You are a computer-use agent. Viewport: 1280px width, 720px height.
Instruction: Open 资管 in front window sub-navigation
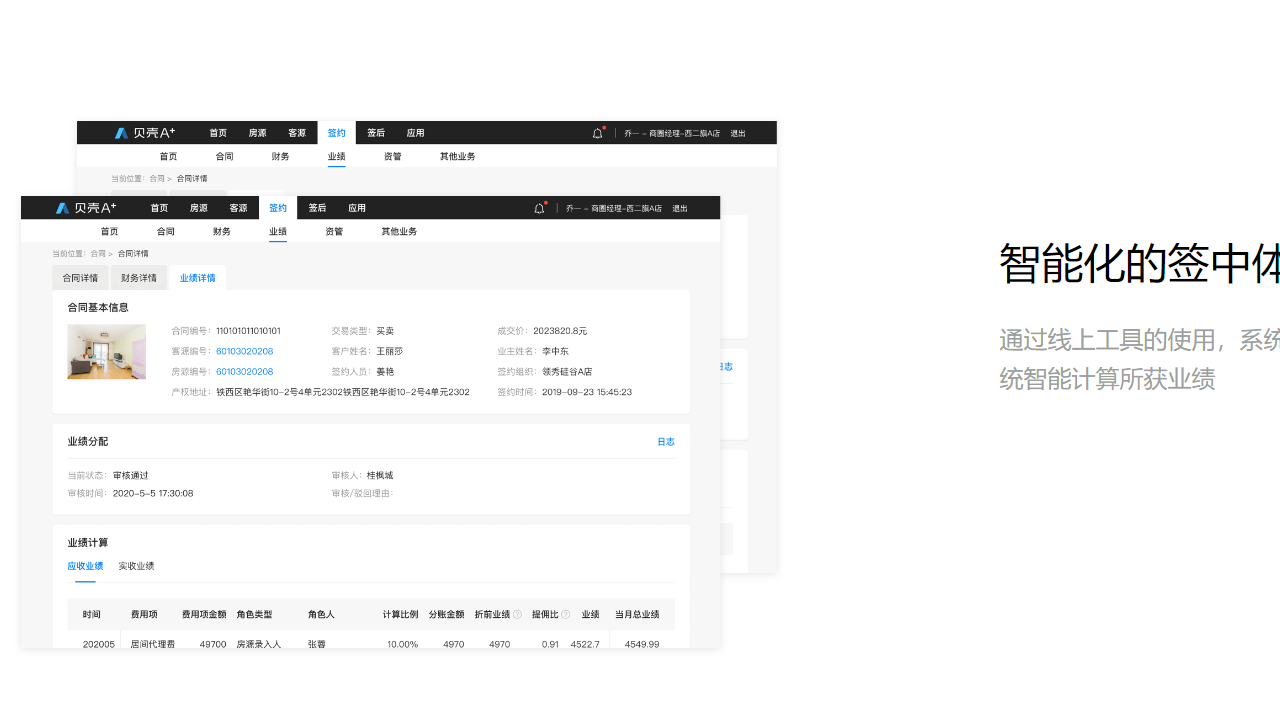(x=334, y=231)
